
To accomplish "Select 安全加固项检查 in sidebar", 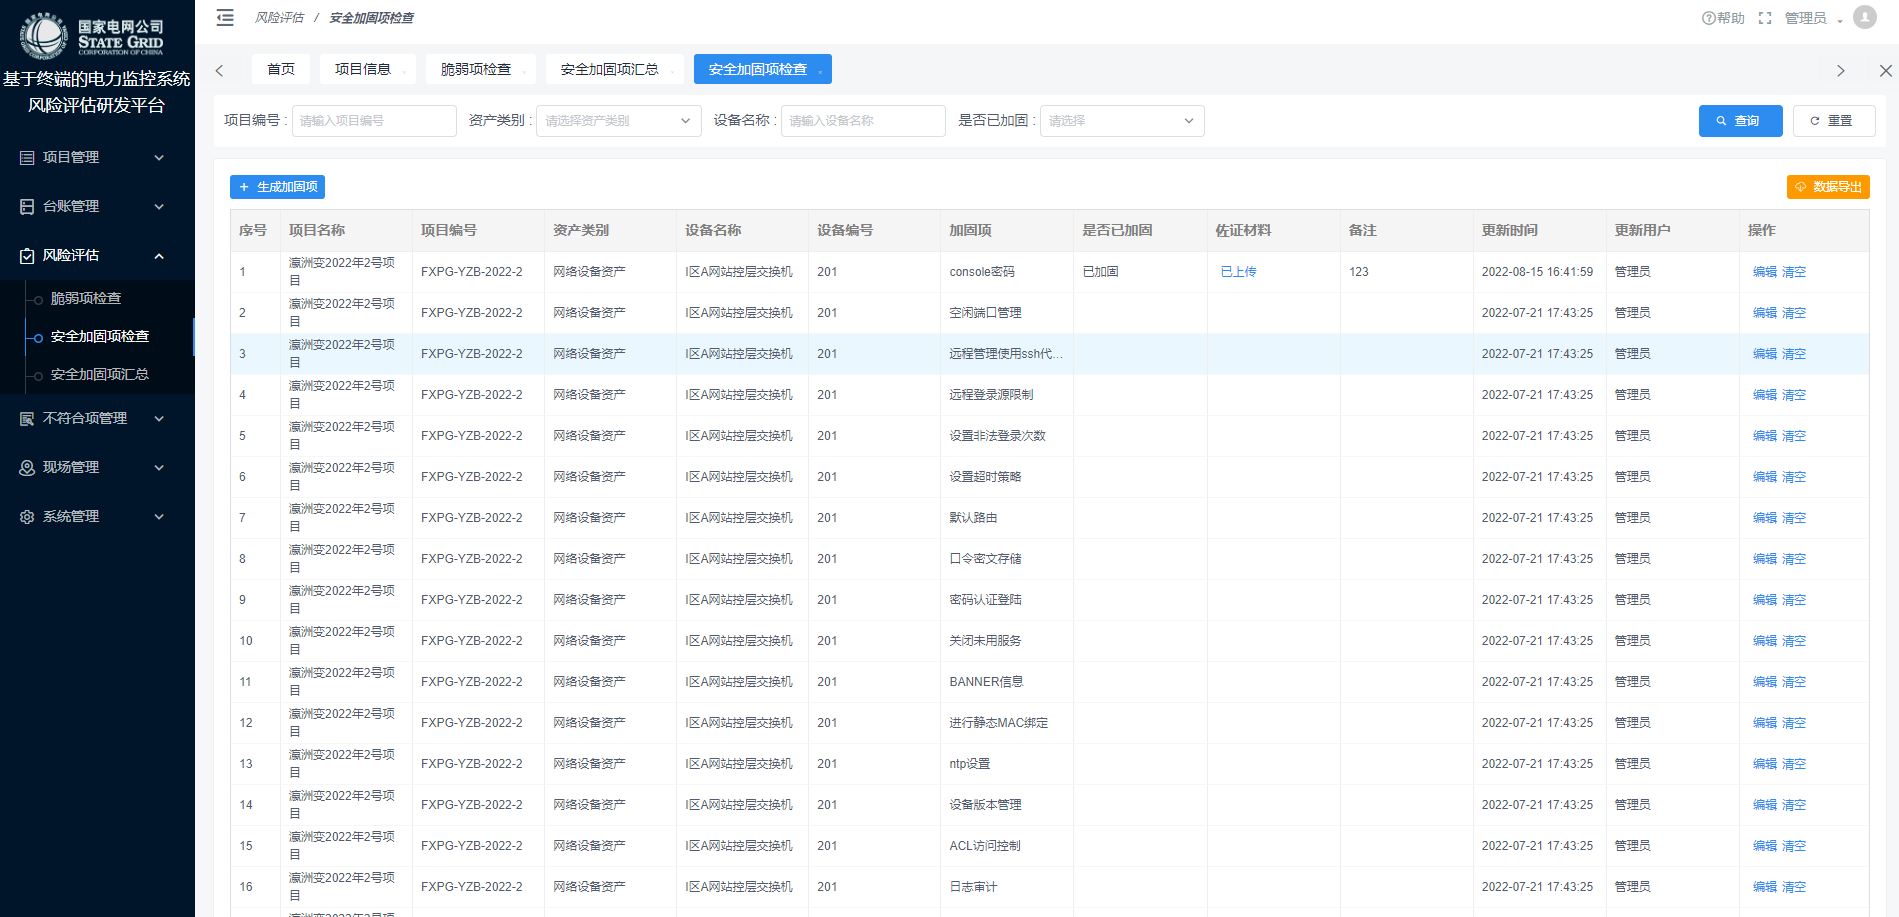I will pyautogui.click(x=100, y=336).
